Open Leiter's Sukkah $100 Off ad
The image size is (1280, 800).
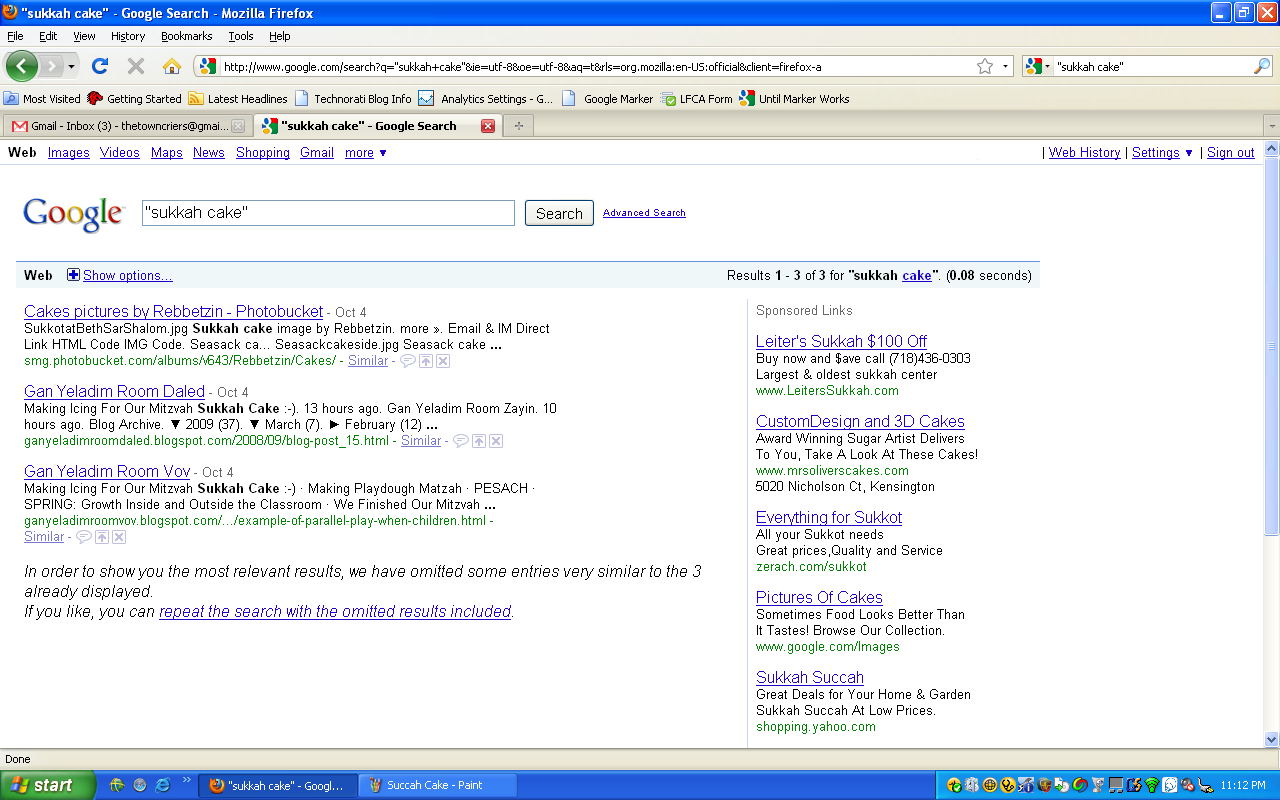[841, 341]
